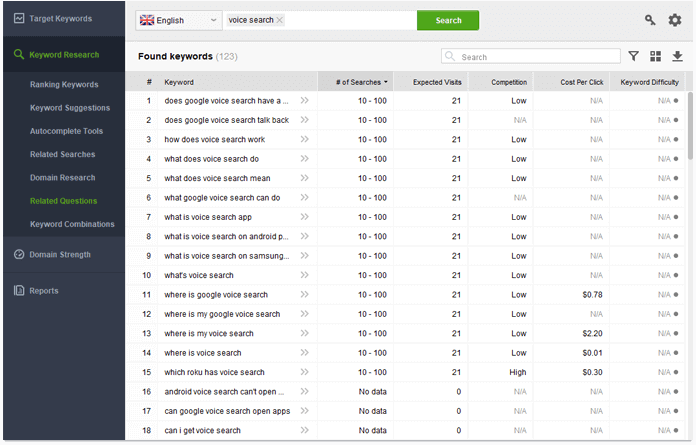Screen dimensions: 696x445
Task: Click the Domain Strength gauge icon
Action: (x=19, y=254)
